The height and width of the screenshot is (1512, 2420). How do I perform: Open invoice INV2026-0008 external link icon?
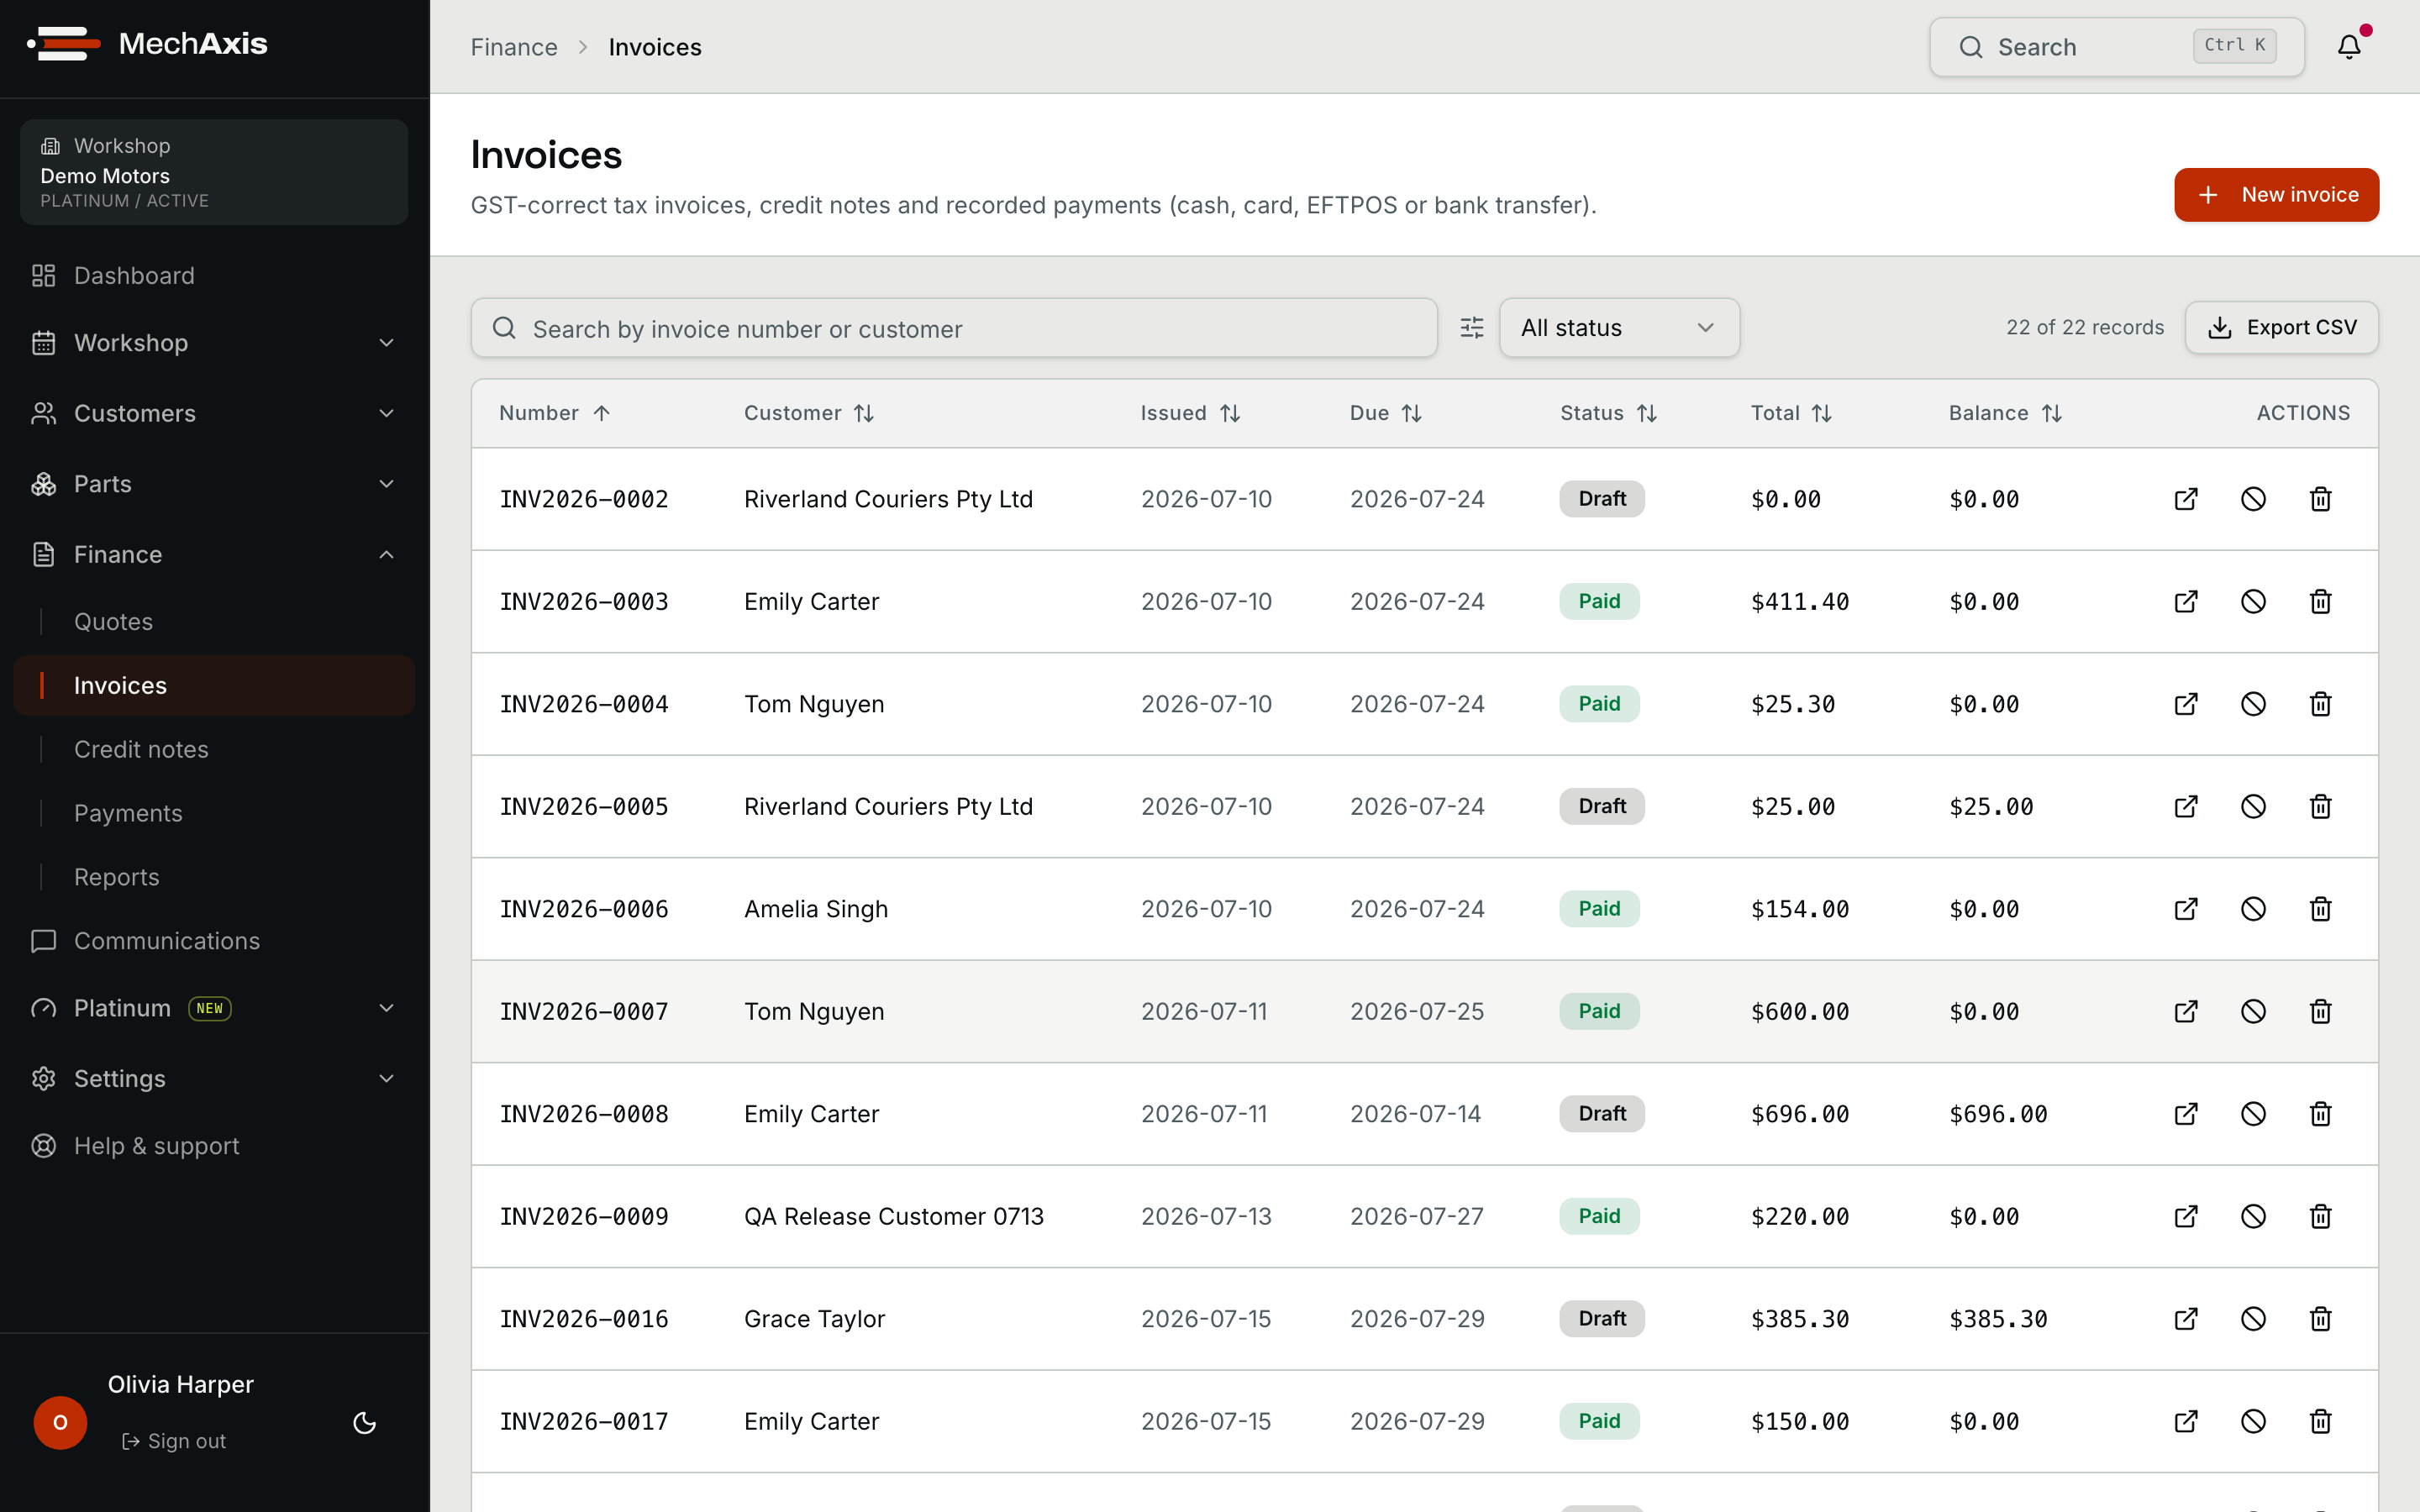tap(2186, 1114)
